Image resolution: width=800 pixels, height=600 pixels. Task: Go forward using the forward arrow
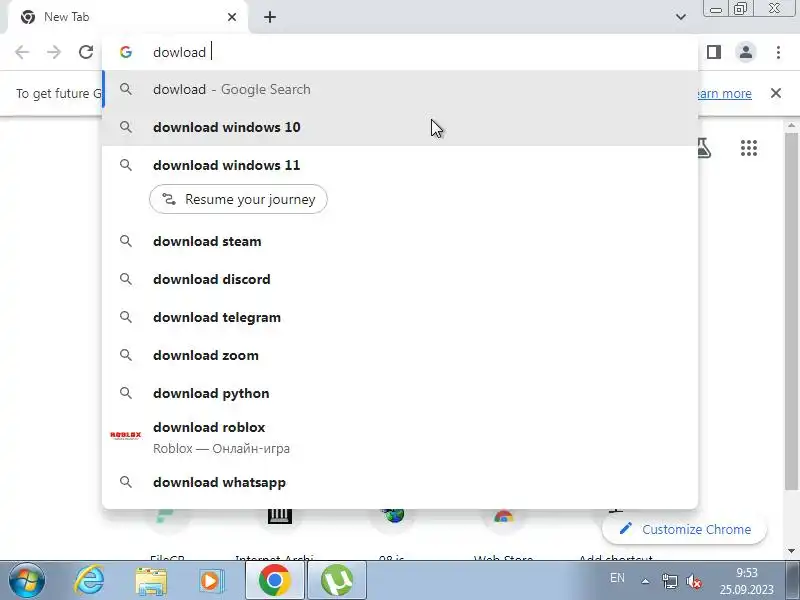click(54, 52)
